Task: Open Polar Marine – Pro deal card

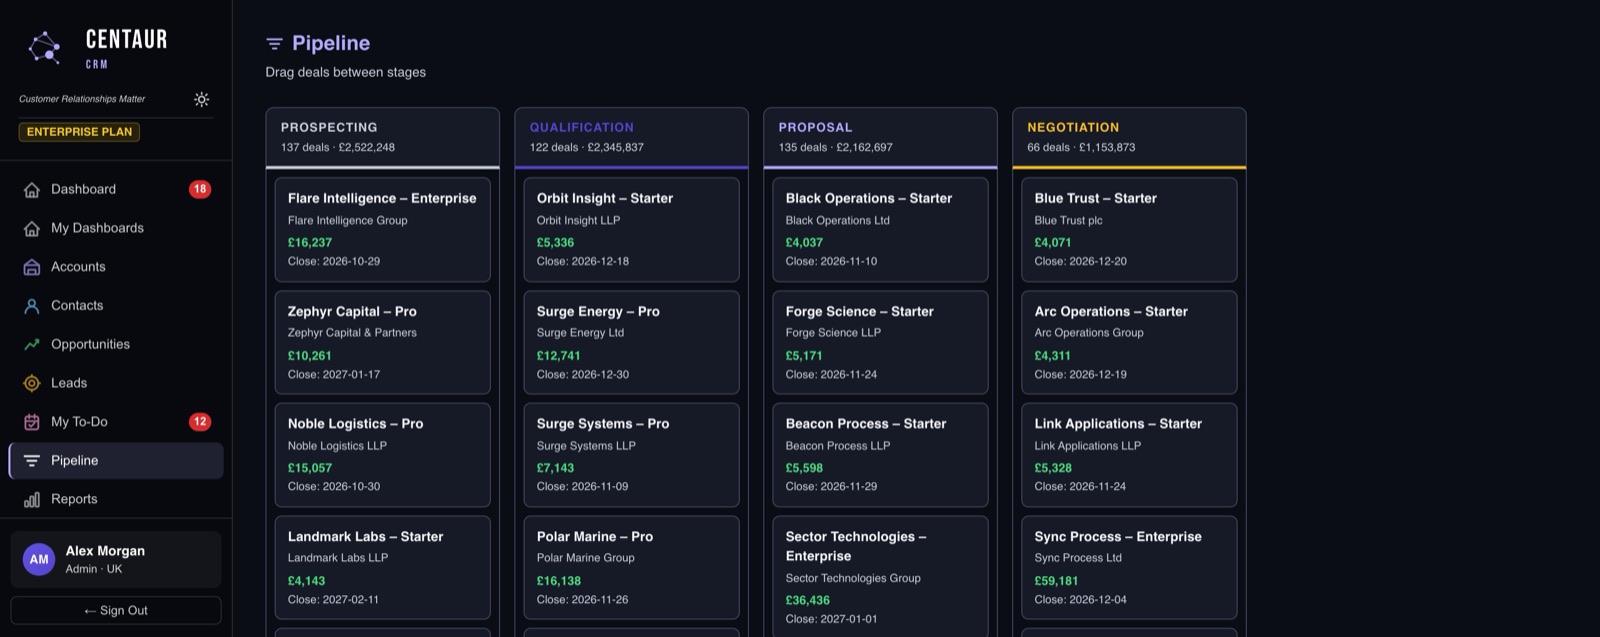Action: pos(632,568)
